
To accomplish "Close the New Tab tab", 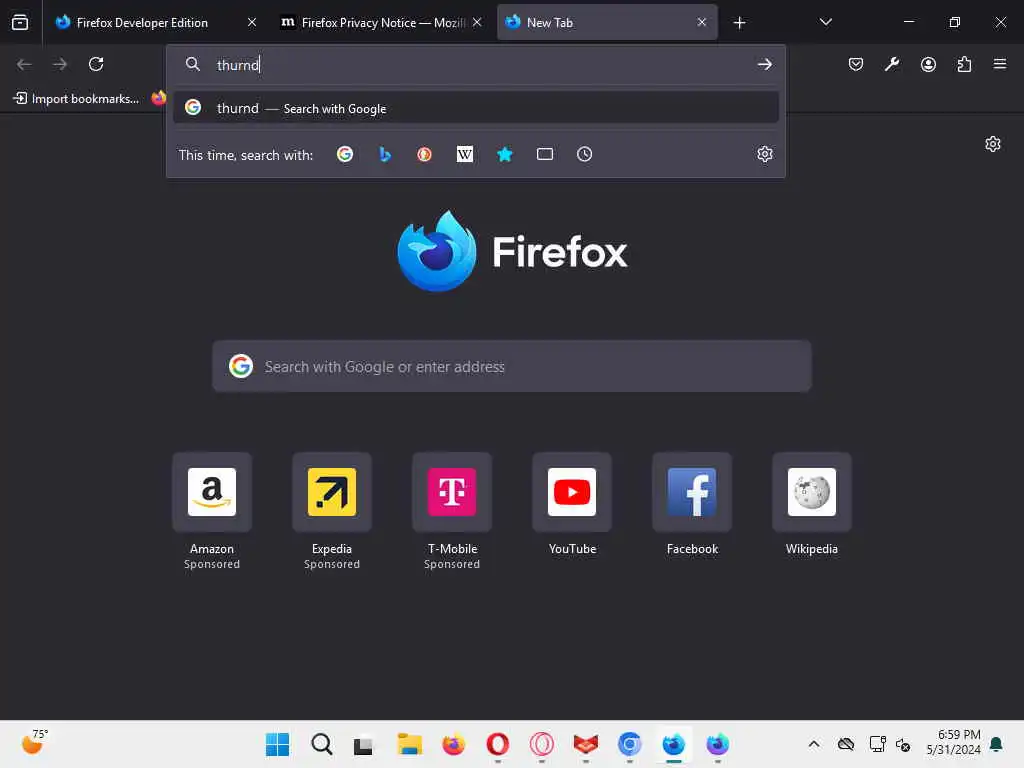I will [701, 22].
